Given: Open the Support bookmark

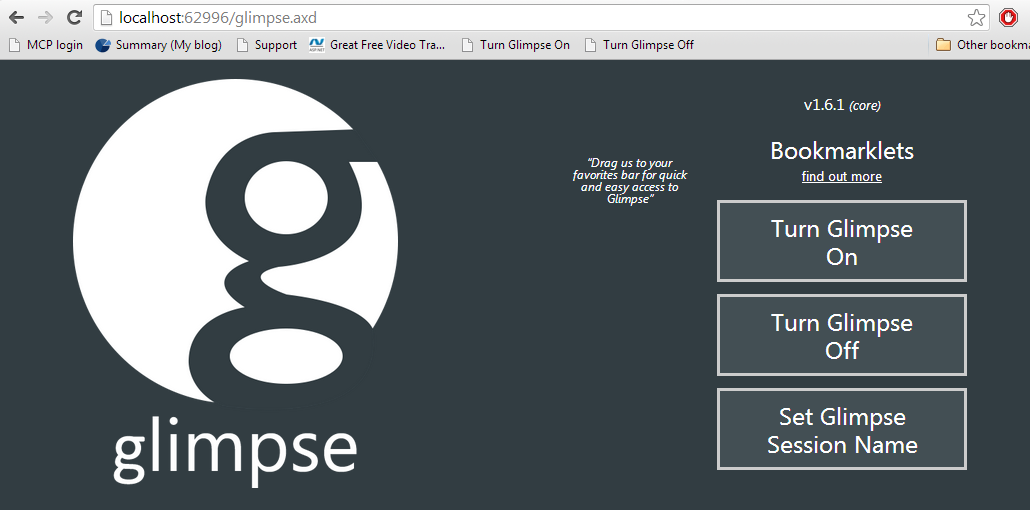Looking at the screenshot, I should click(267, 45).
